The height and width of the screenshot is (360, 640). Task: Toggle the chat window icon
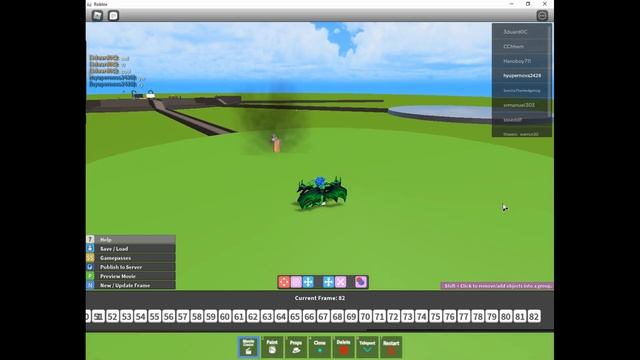[x=113, y=16]
